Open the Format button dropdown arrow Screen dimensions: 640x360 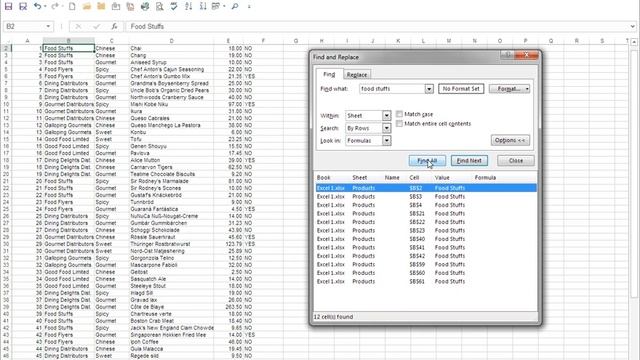[x=527, y=89]
